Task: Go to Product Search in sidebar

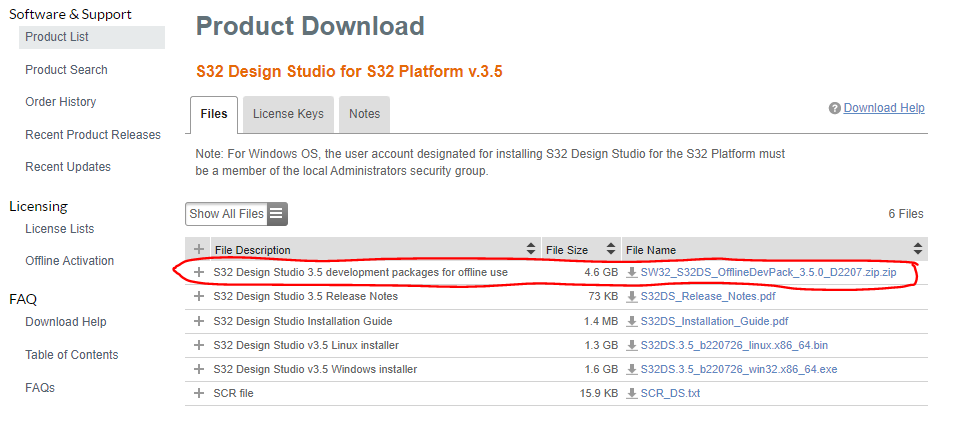Action: click(66, 70)
